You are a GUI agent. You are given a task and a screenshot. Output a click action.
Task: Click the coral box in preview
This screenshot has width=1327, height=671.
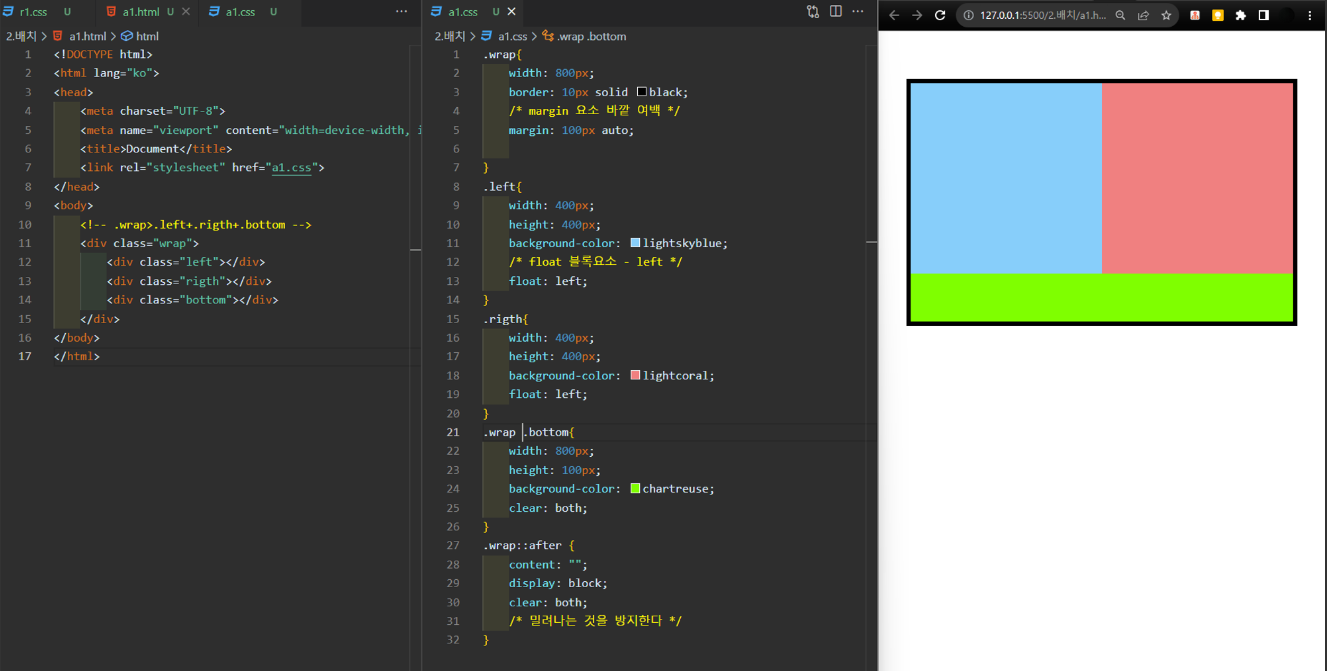click(x=1197, y=178)
